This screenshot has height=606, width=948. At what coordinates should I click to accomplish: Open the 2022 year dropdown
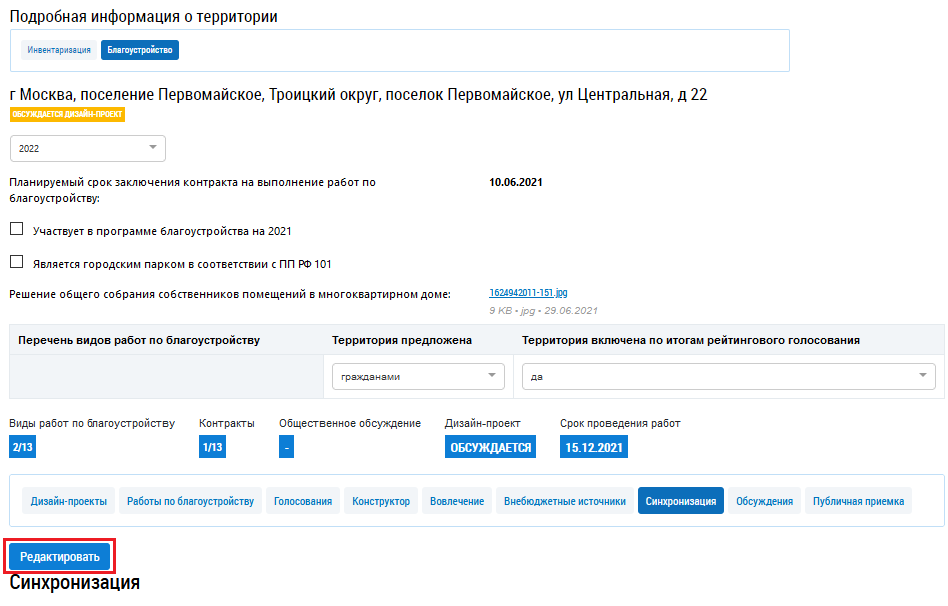pos(87,148)
